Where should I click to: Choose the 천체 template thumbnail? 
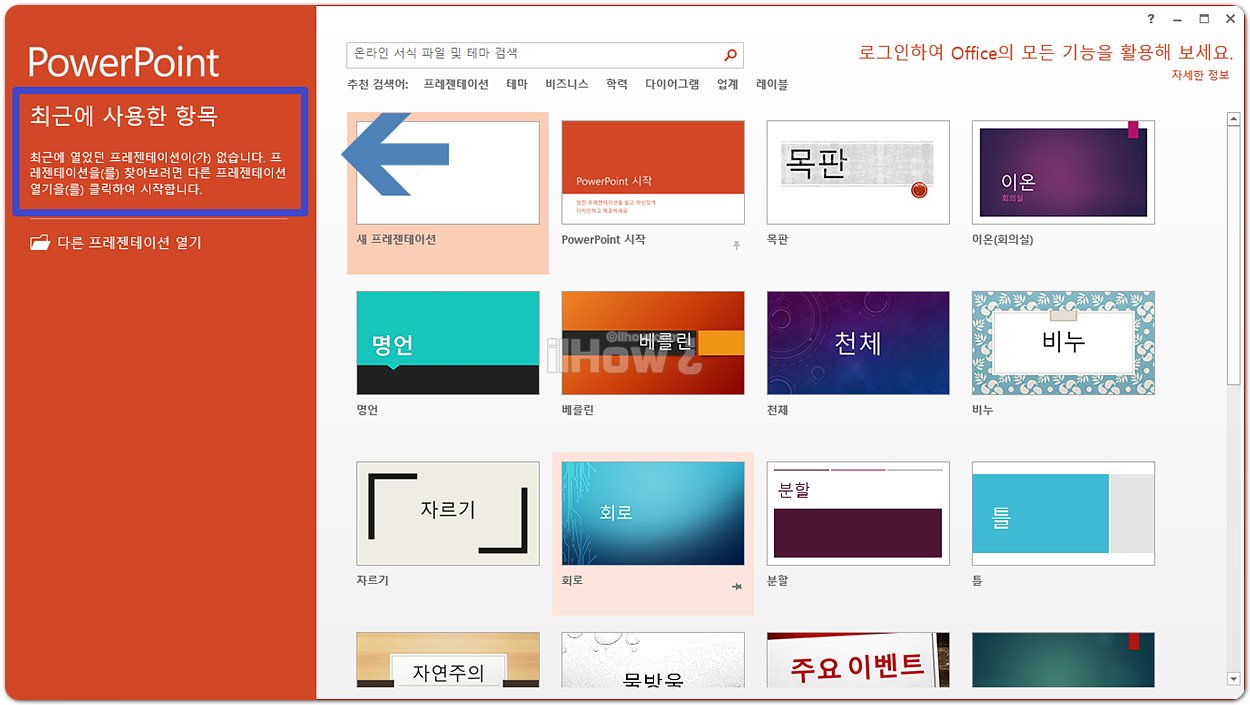[x=858, y=343]
